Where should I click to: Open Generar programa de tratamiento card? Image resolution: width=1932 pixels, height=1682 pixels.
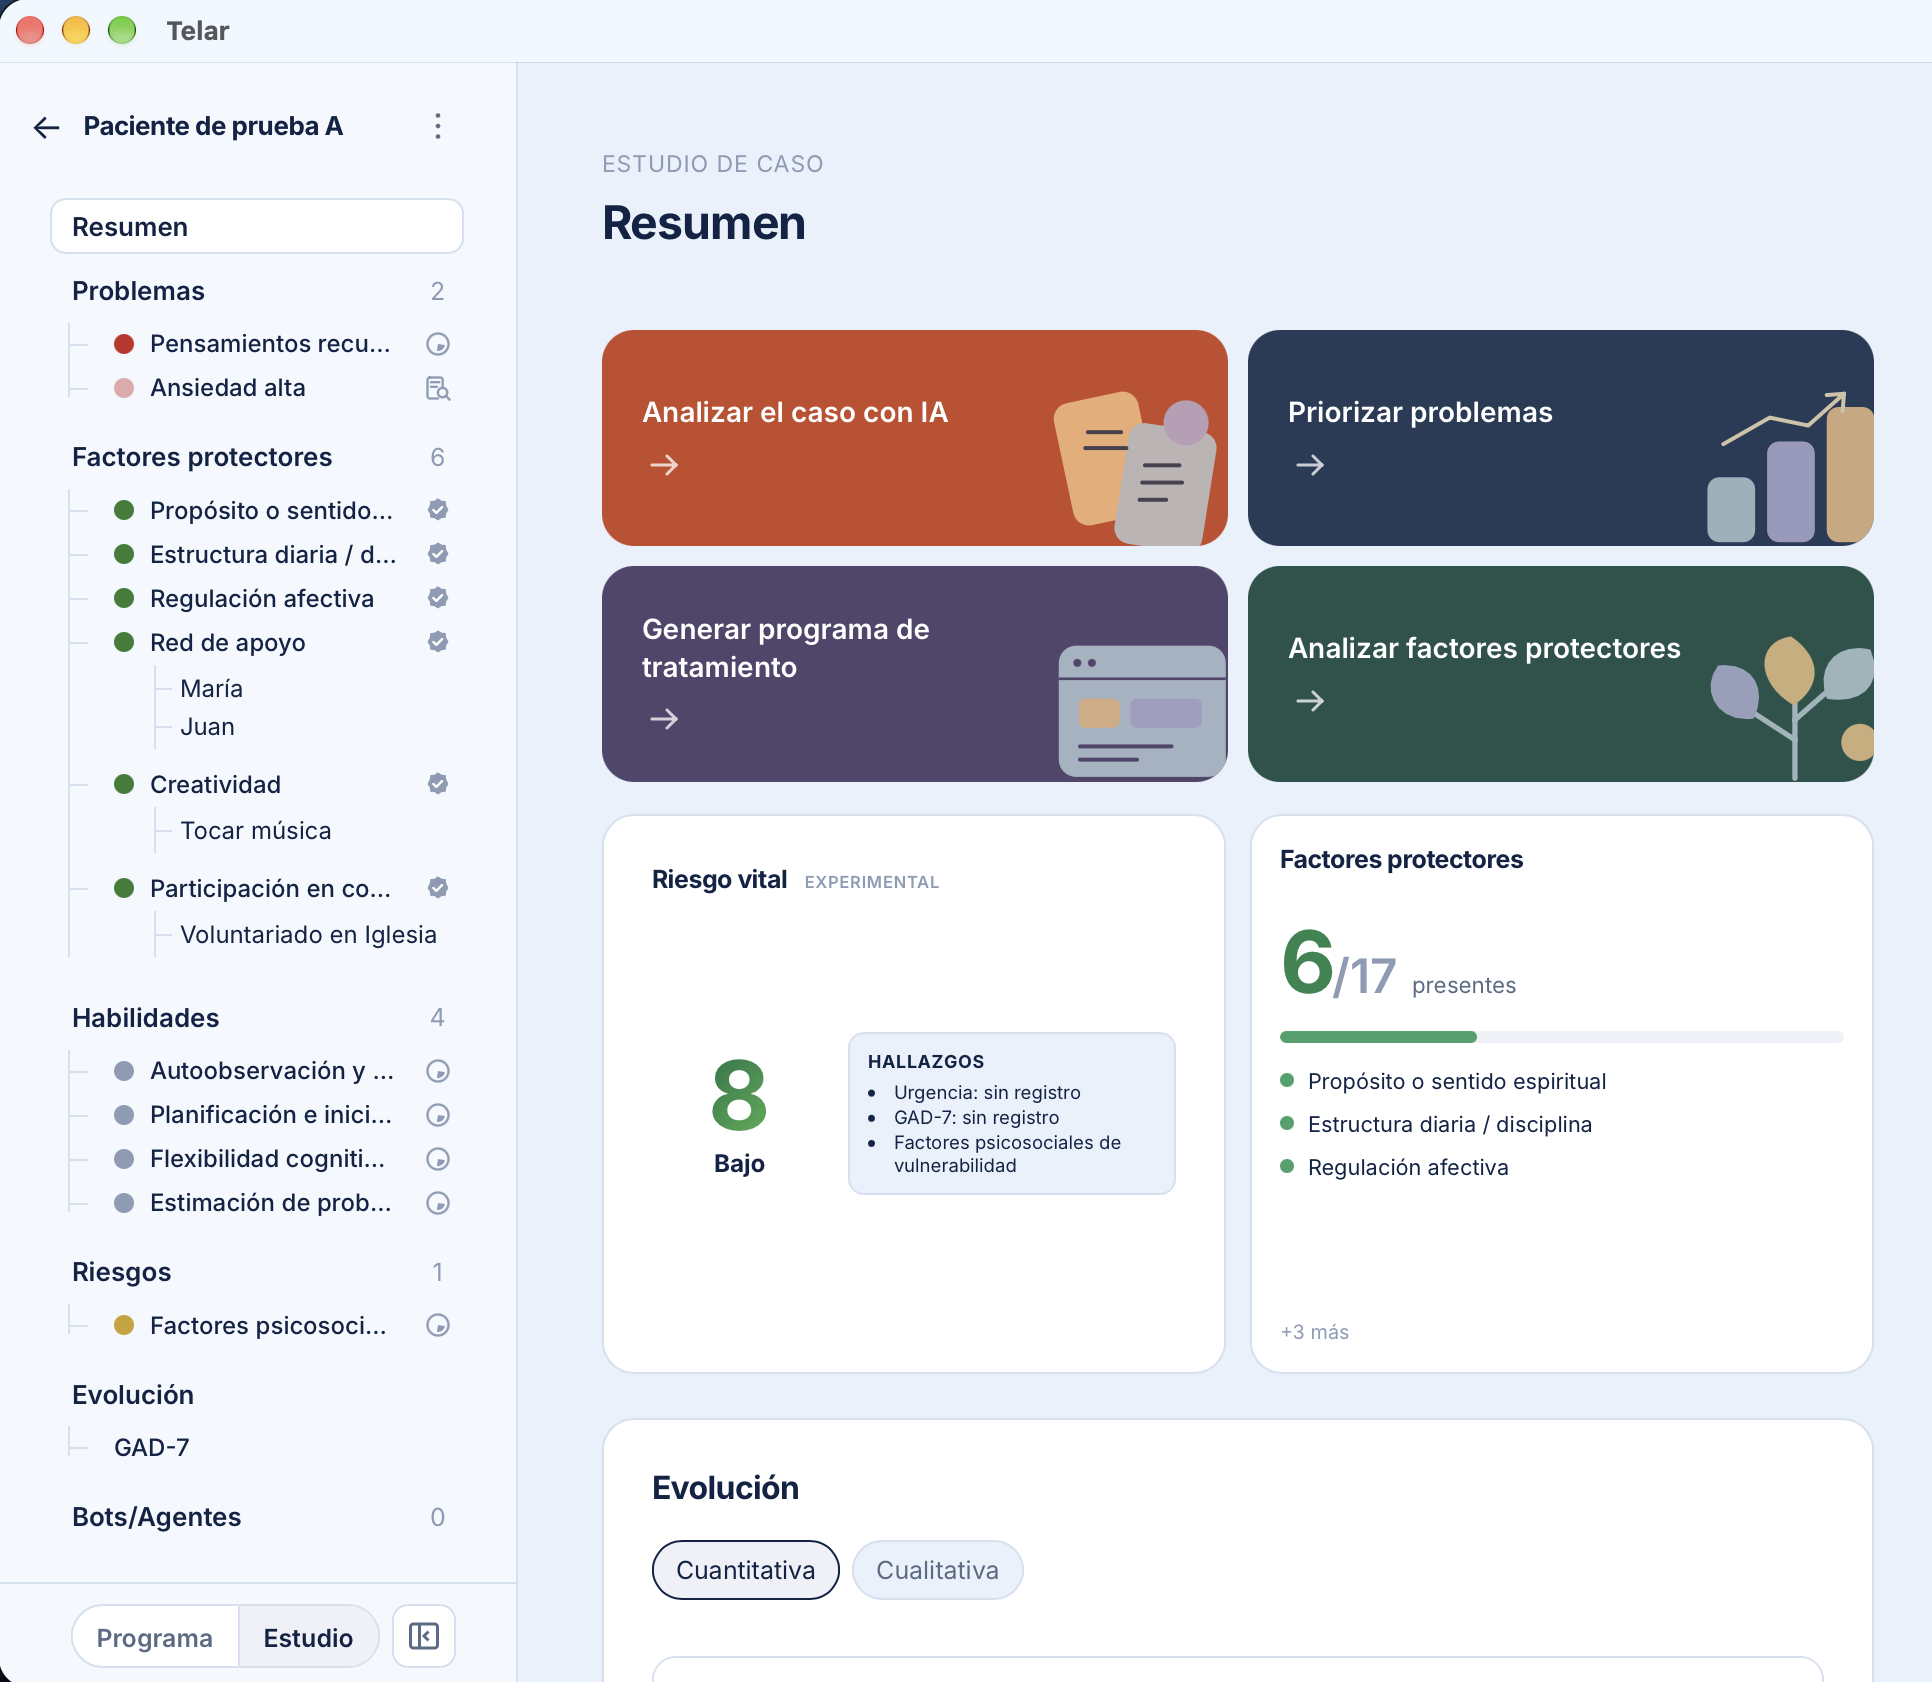(914, 674)
